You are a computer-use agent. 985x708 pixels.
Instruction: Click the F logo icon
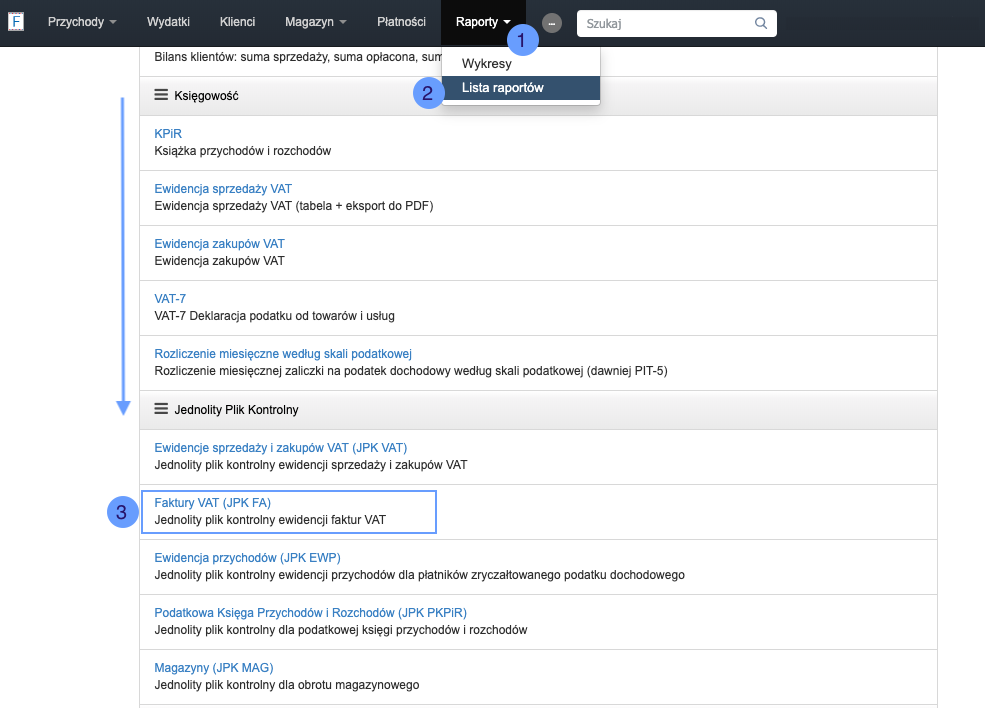tap(16, 22)
